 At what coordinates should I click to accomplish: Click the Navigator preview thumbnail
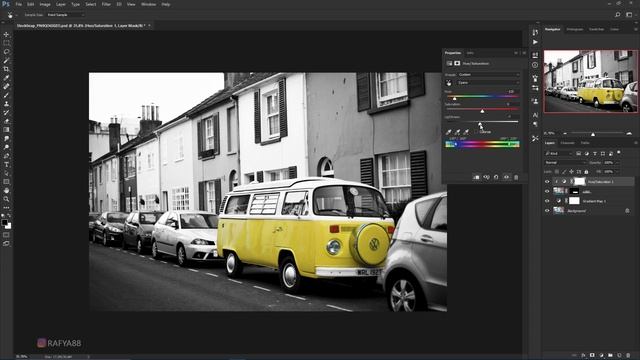click(x=590, y=81)
